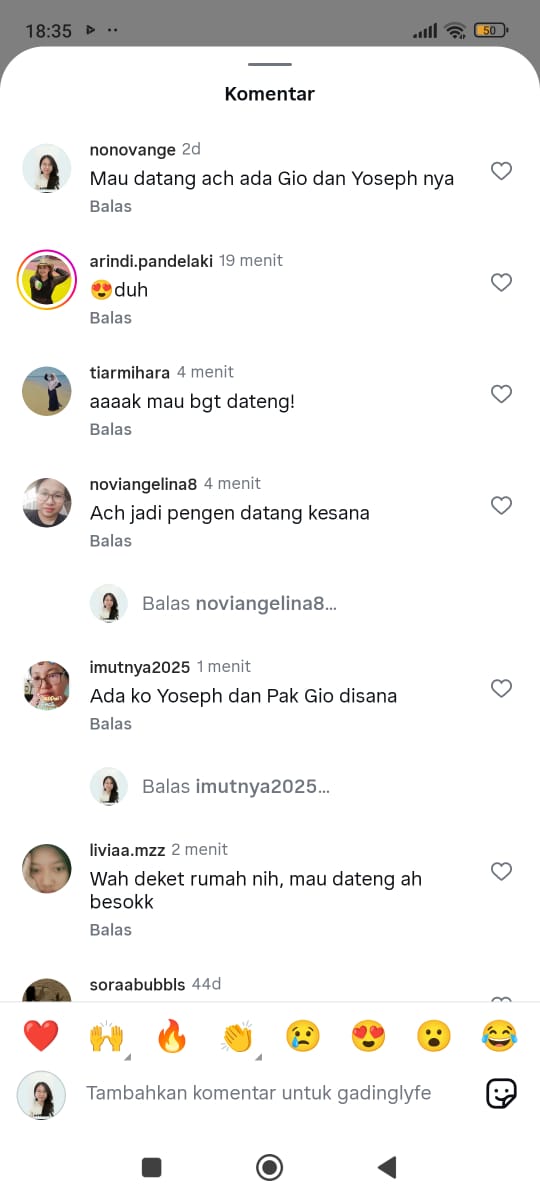The width and height of the screenshot is (540, 1200).
Task: Tap the Android back navigation button
Action: (387, 1167)
